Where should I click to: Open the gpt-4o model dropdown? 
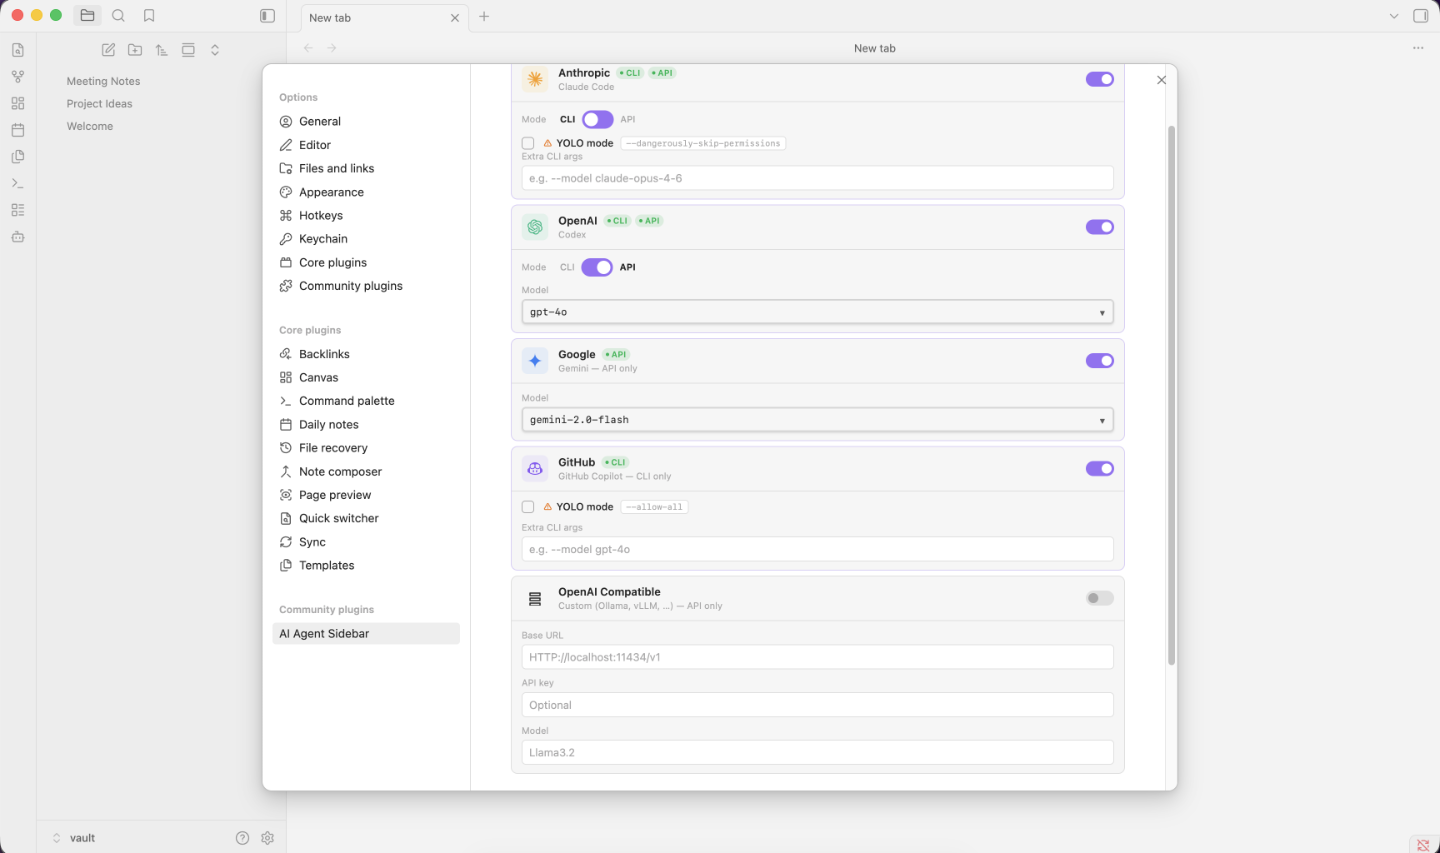[x=1102, y=311]
